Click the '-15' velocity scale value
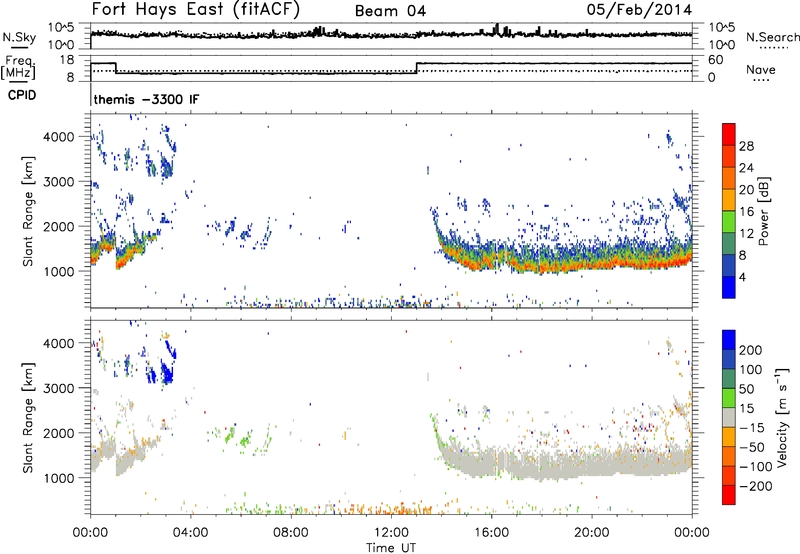800x554 pixels. point(752,427)
